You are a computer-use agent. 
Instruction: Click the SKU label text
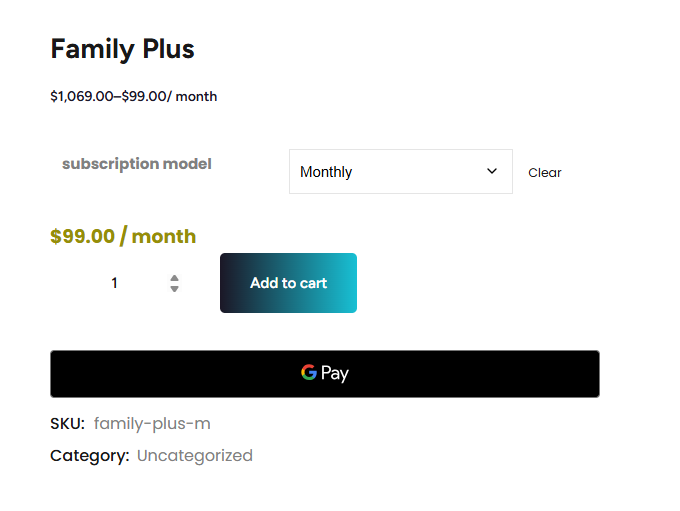tap(67, 424)
